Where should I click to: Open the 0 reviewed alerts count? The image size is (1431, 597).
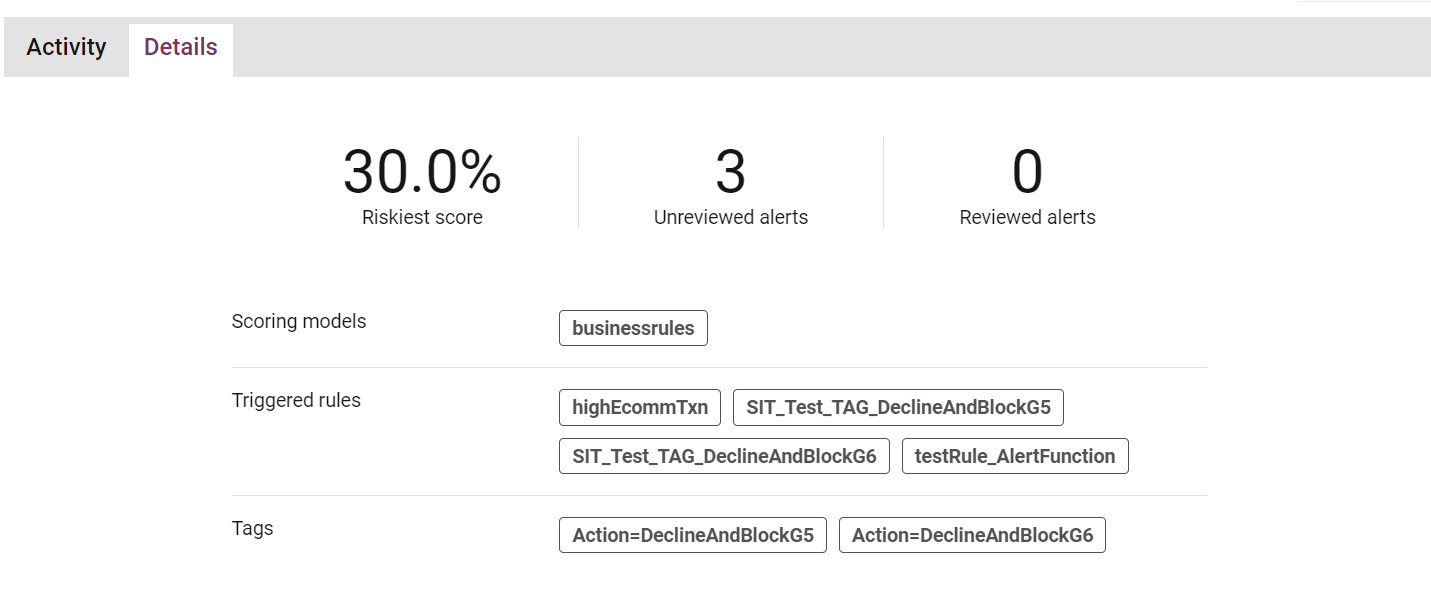(1027, 172)
